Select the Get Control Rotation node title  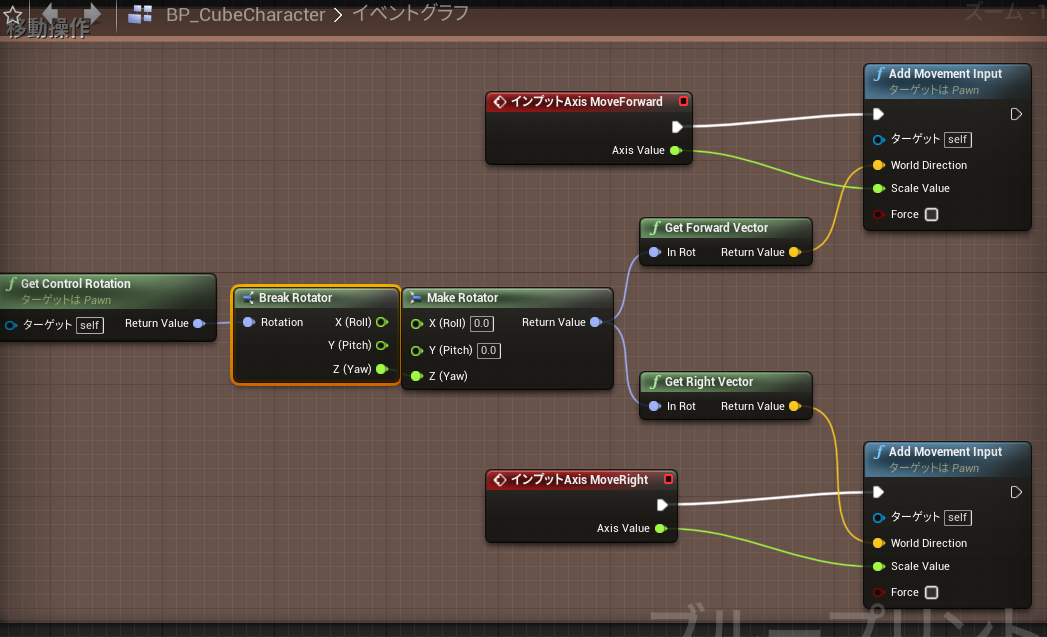click(x=75, y=284)
